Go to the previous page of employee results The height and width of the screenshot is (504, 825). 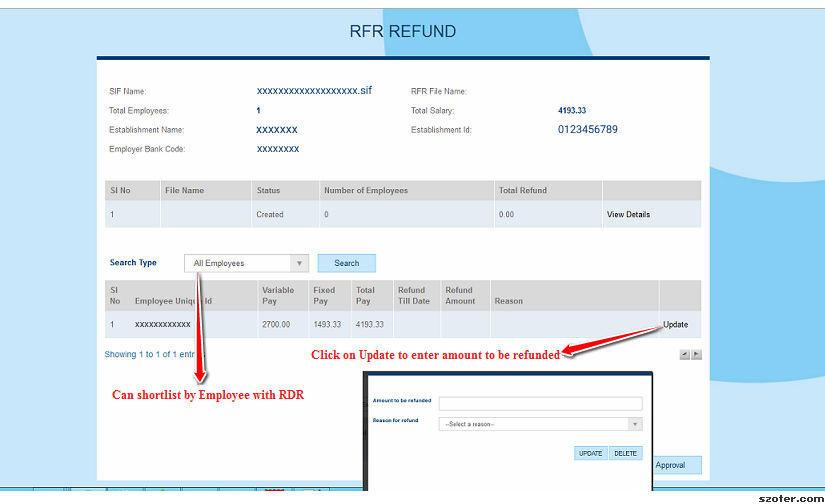point(684,354)
